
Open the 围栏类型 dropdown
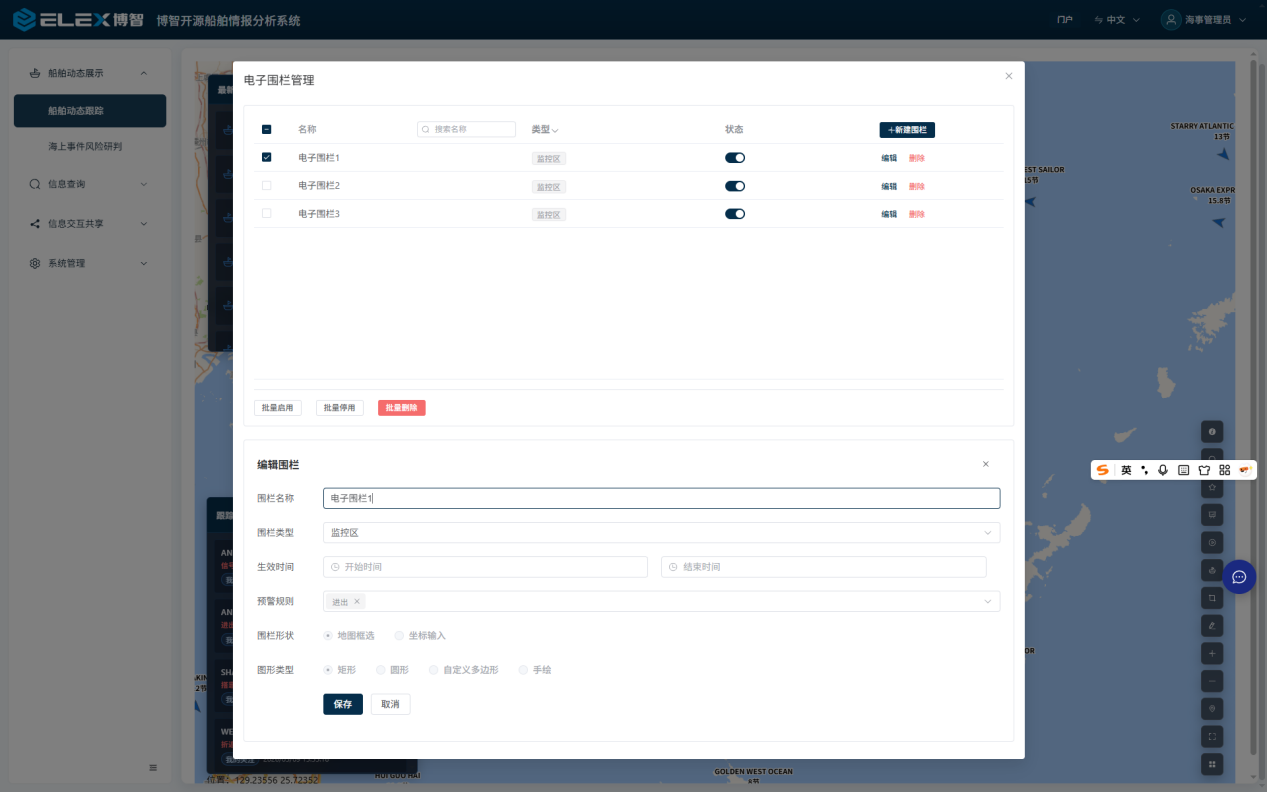coord(661,533)
